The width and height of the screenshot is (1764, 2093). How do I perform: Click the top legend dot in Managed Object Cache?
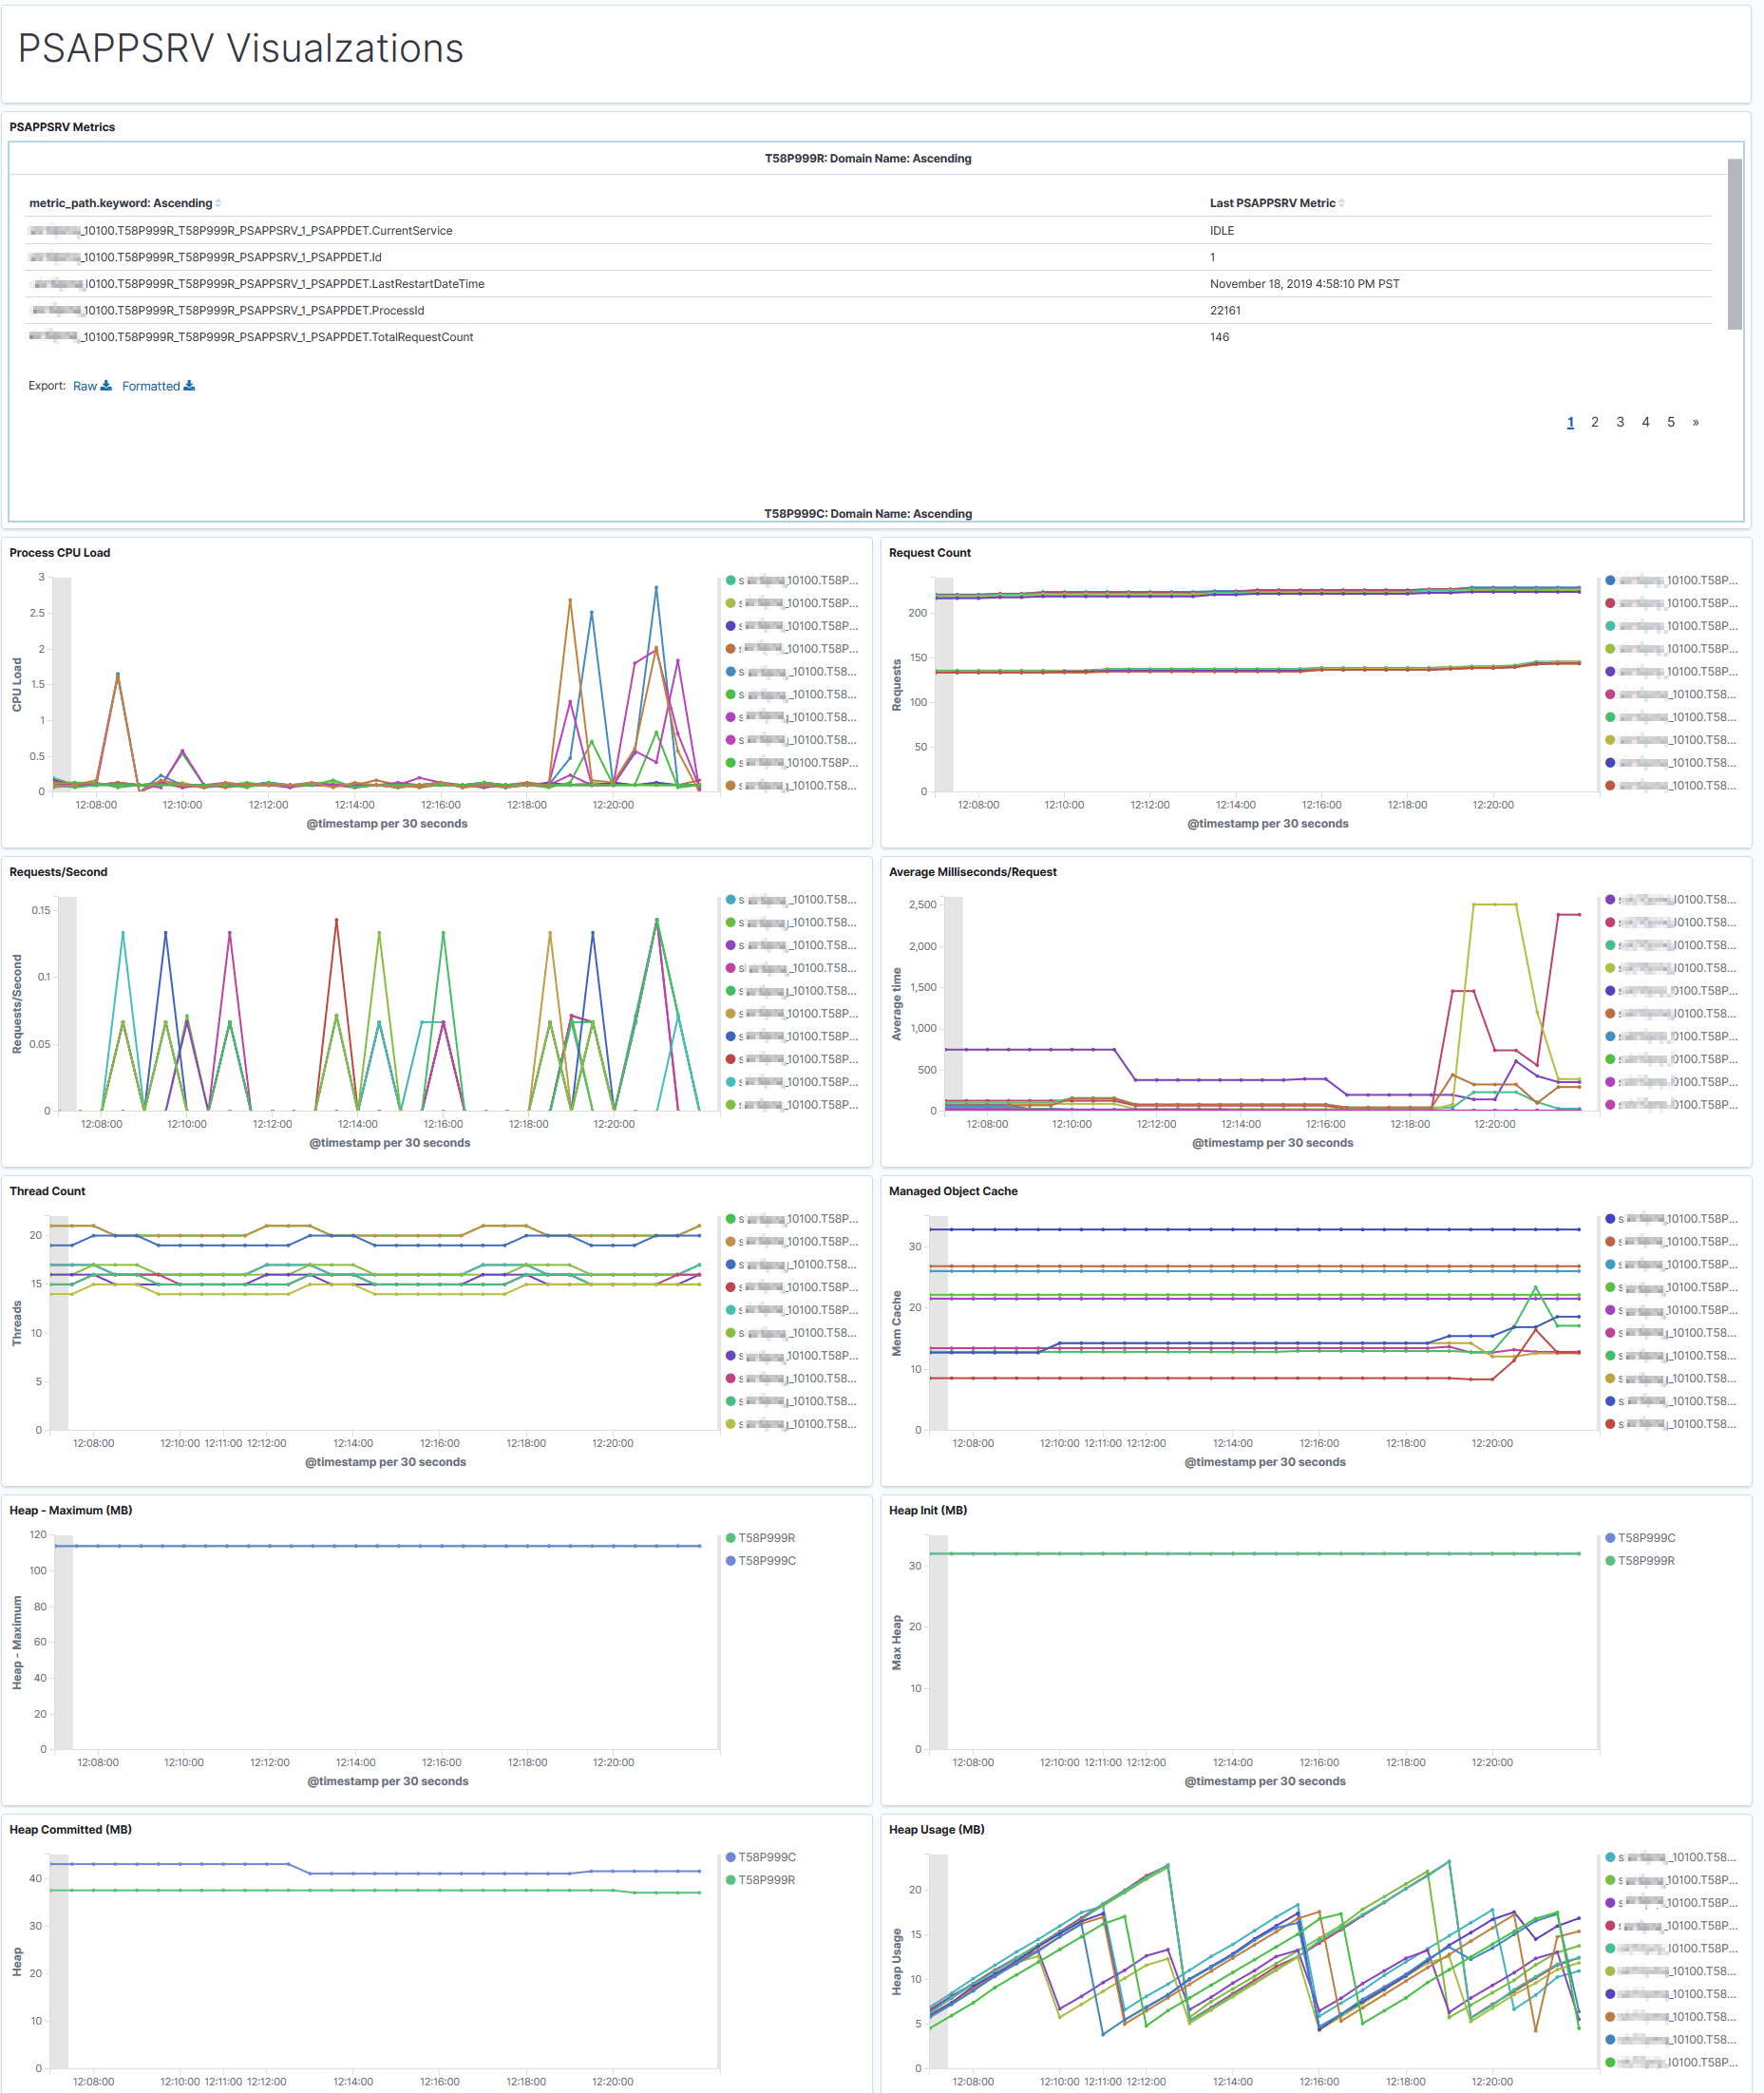pos(1612,1219)
